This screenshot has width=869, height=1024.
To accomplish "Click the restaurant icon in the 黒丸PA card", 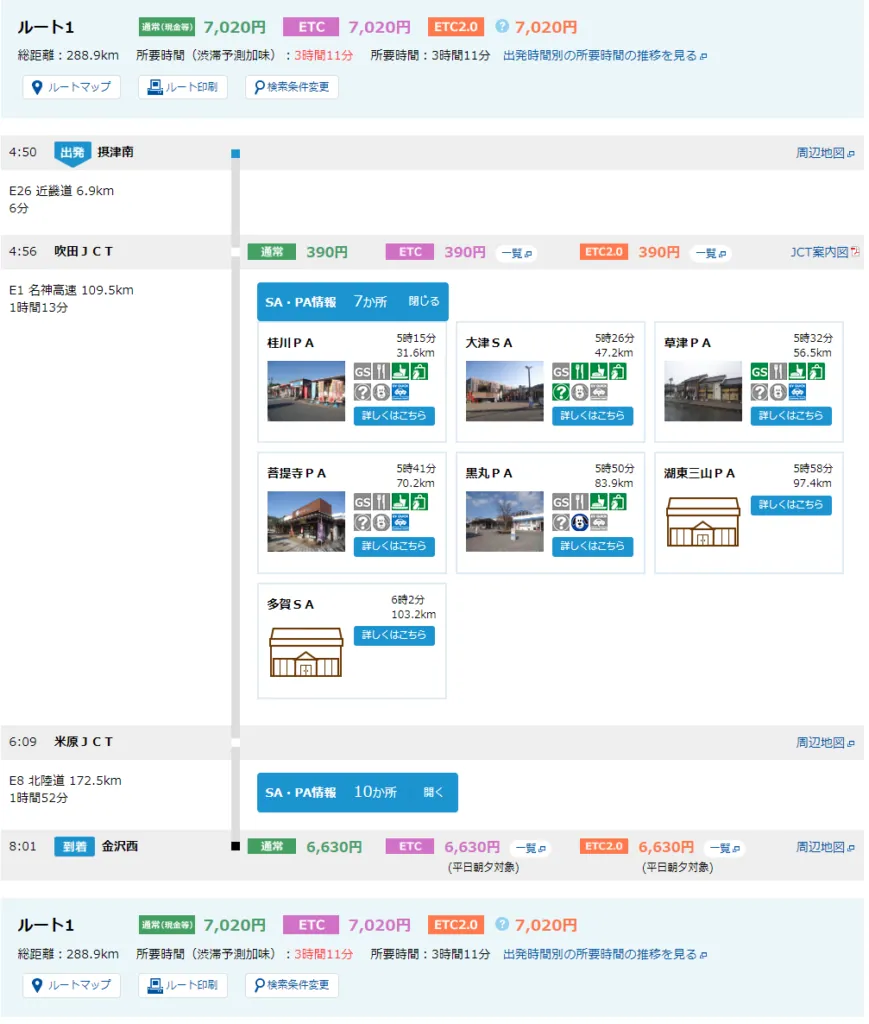I will click(580, 502).
